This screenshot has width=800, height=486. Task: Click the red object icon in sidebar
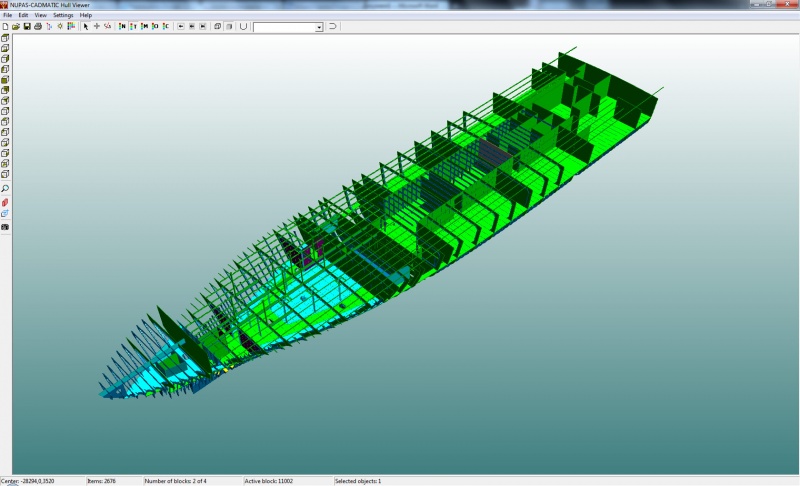[x=5, y=202]
